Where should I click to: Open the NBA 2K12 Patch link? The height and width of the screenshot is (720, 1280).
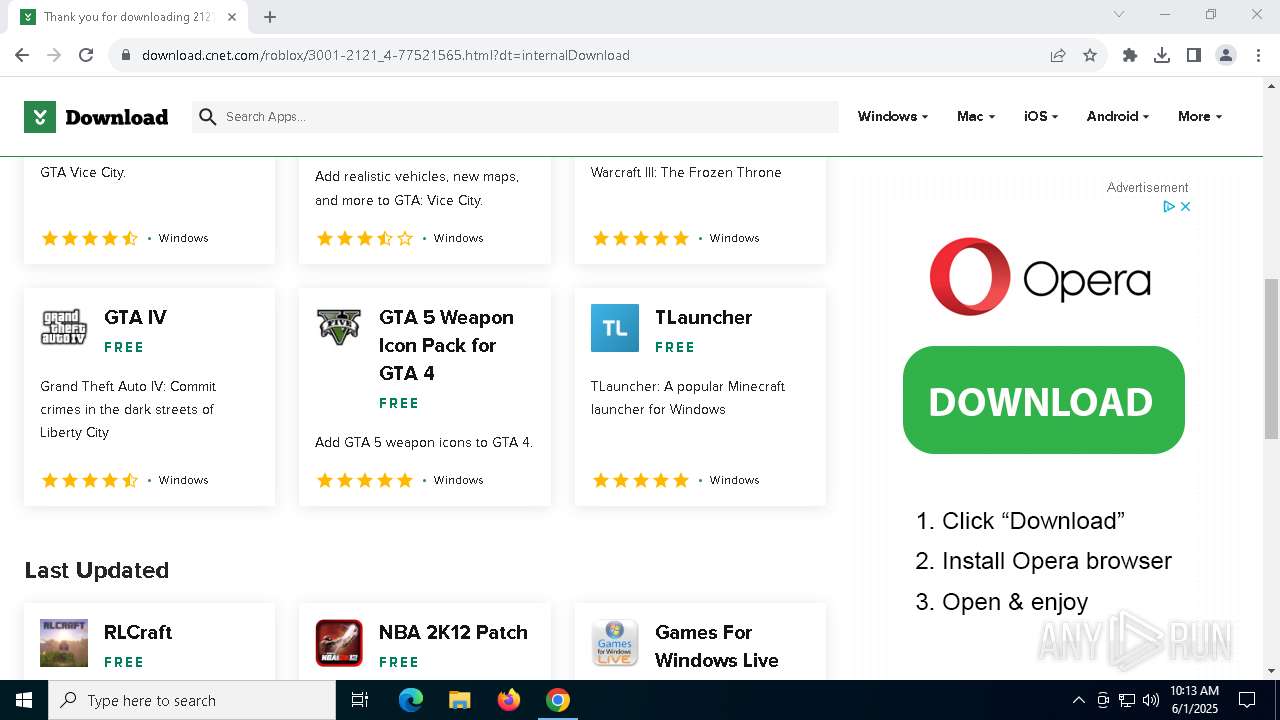[x=453, y=632]
